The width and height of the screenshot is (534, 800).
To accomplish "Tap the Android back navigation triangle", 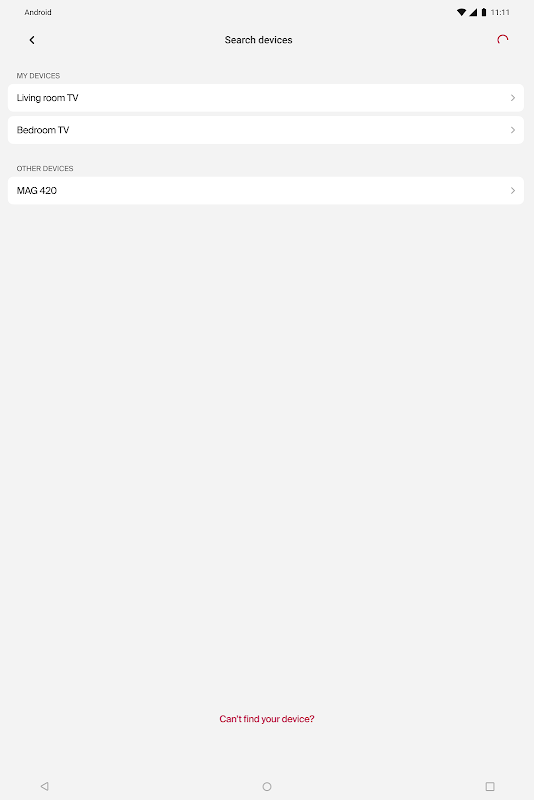I will [44, 786].
